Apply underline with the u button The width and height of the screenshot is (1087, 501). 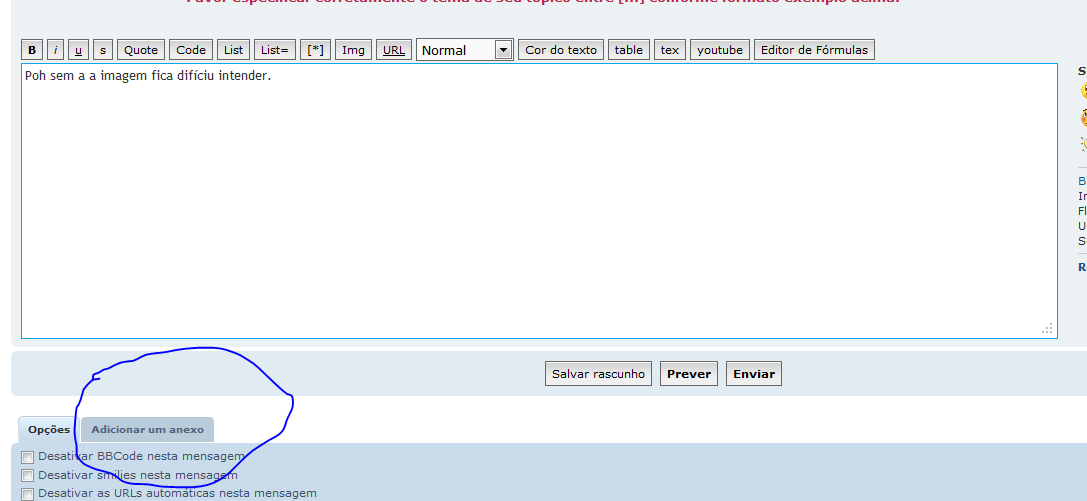coord(79,50)
